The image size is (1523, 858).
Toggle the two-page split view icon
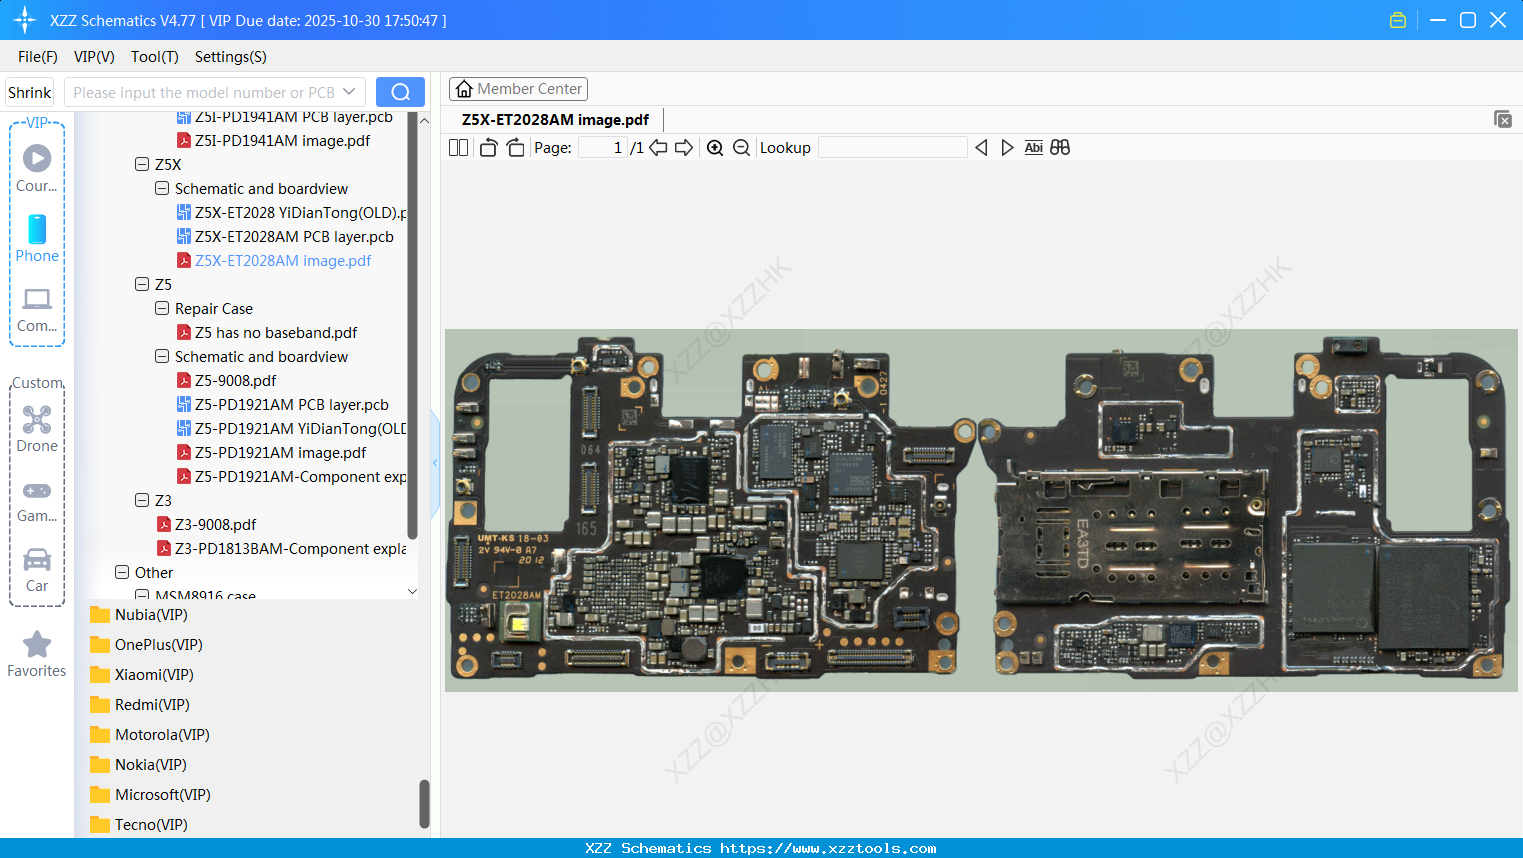458,148
